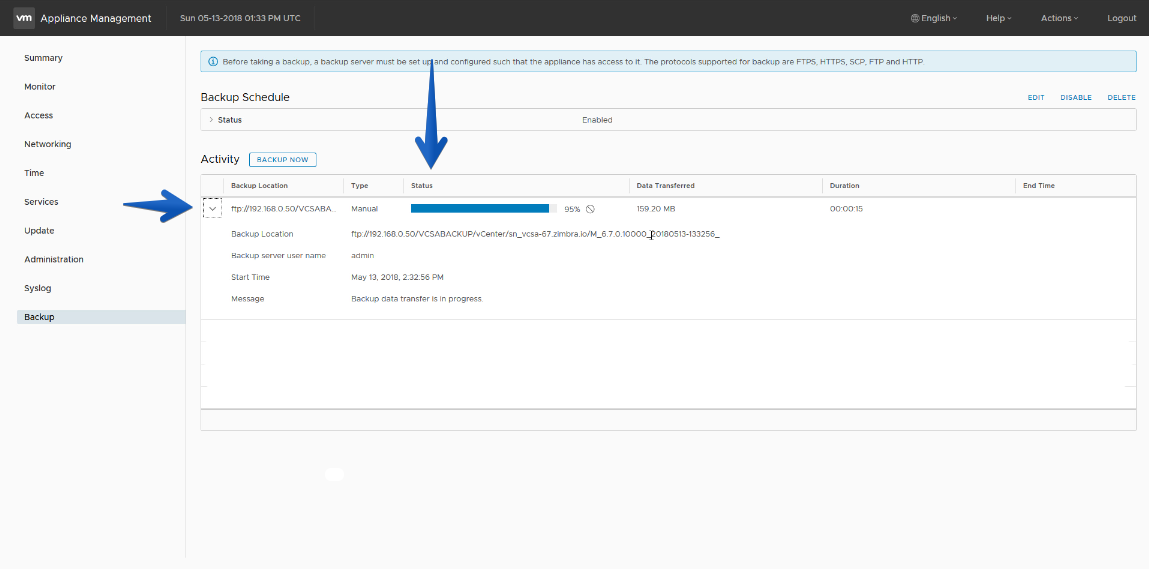
Task: Click the info icon in the blue banner
Action: tap(213, 62)
